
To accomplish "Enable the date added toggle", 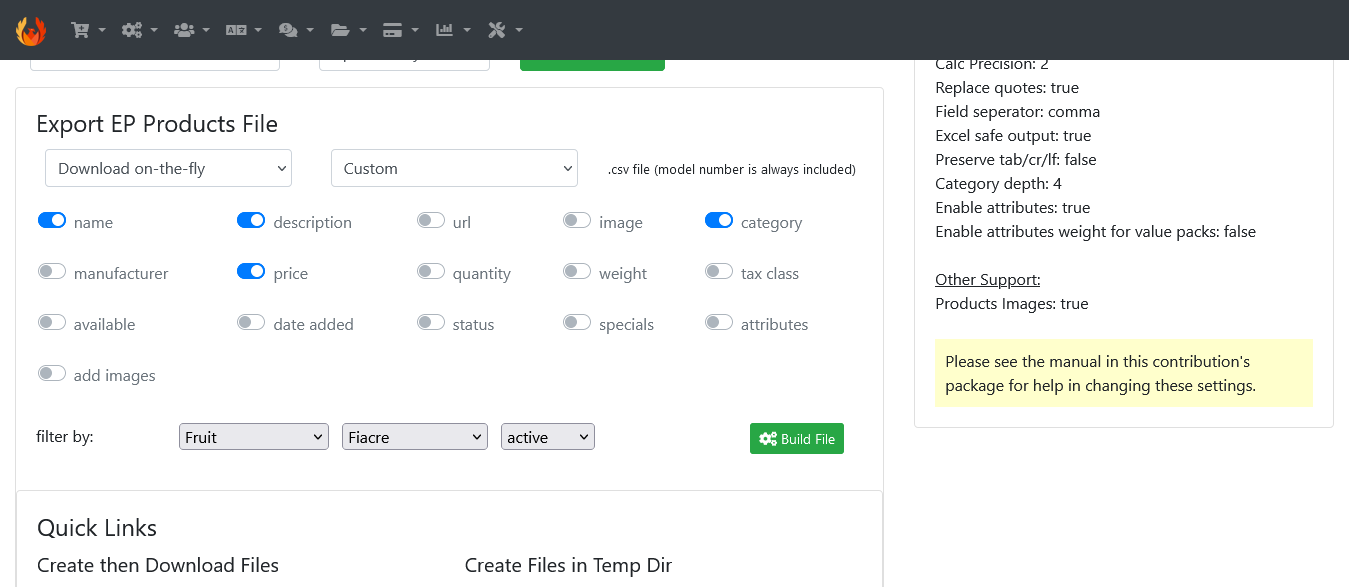I will click(x=251, y=322).
